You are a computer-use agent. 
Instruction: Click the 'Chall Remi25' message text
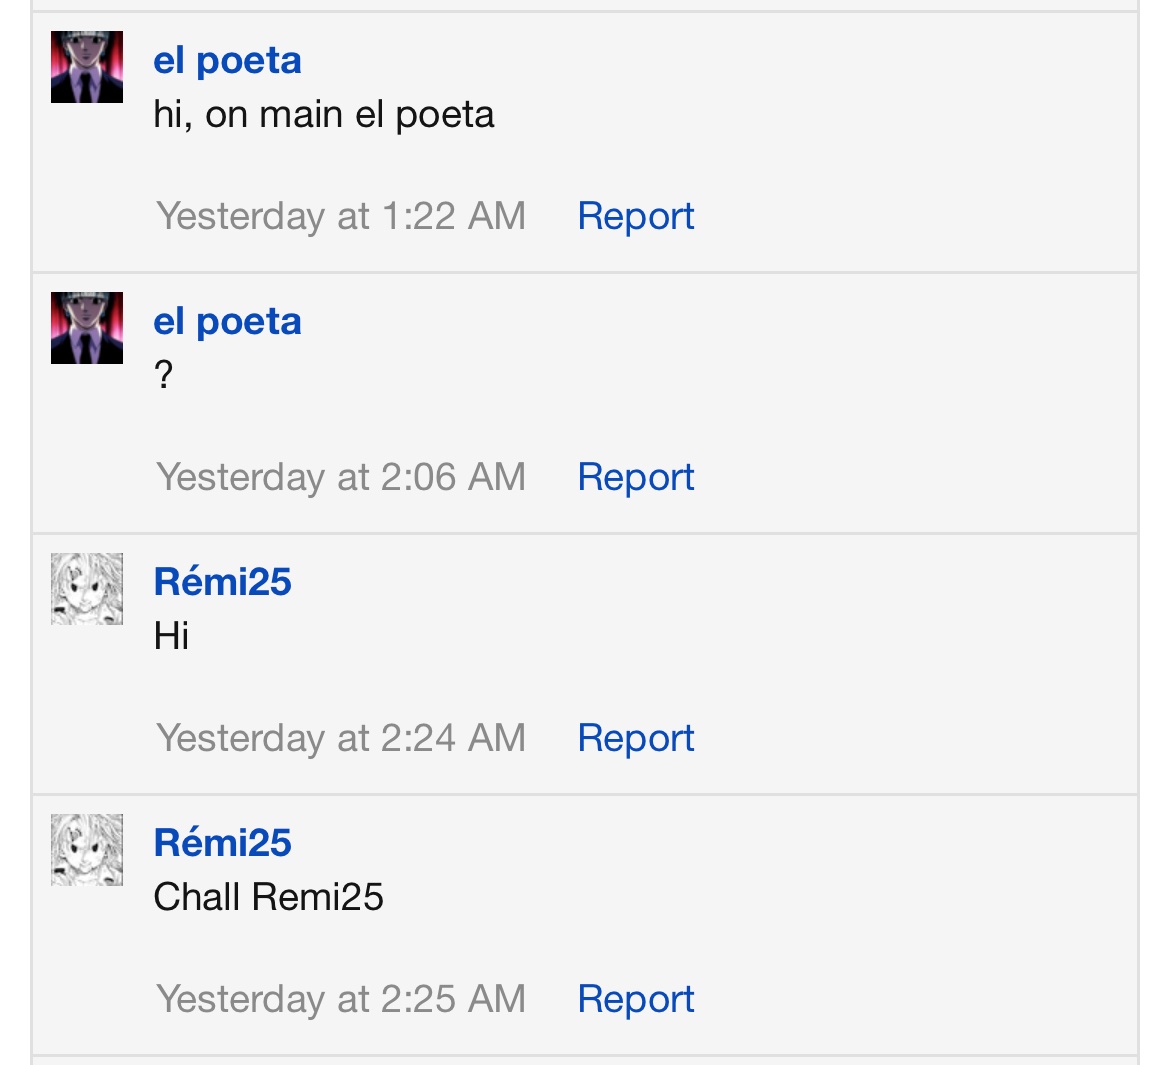[268, 897]
